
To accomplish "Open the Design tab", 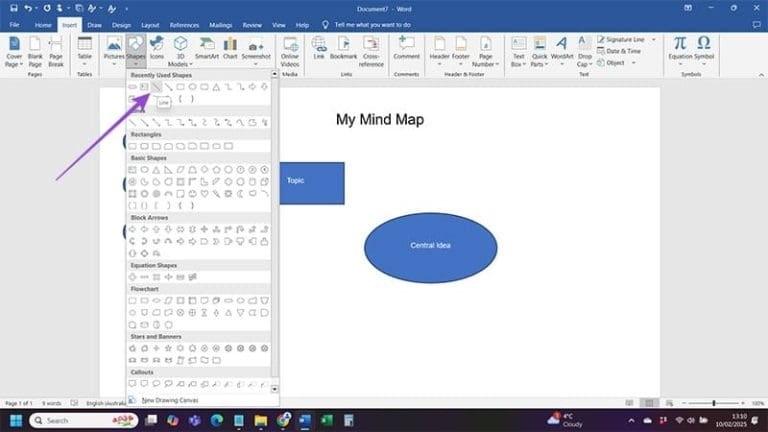I will (x=121, y=24).
